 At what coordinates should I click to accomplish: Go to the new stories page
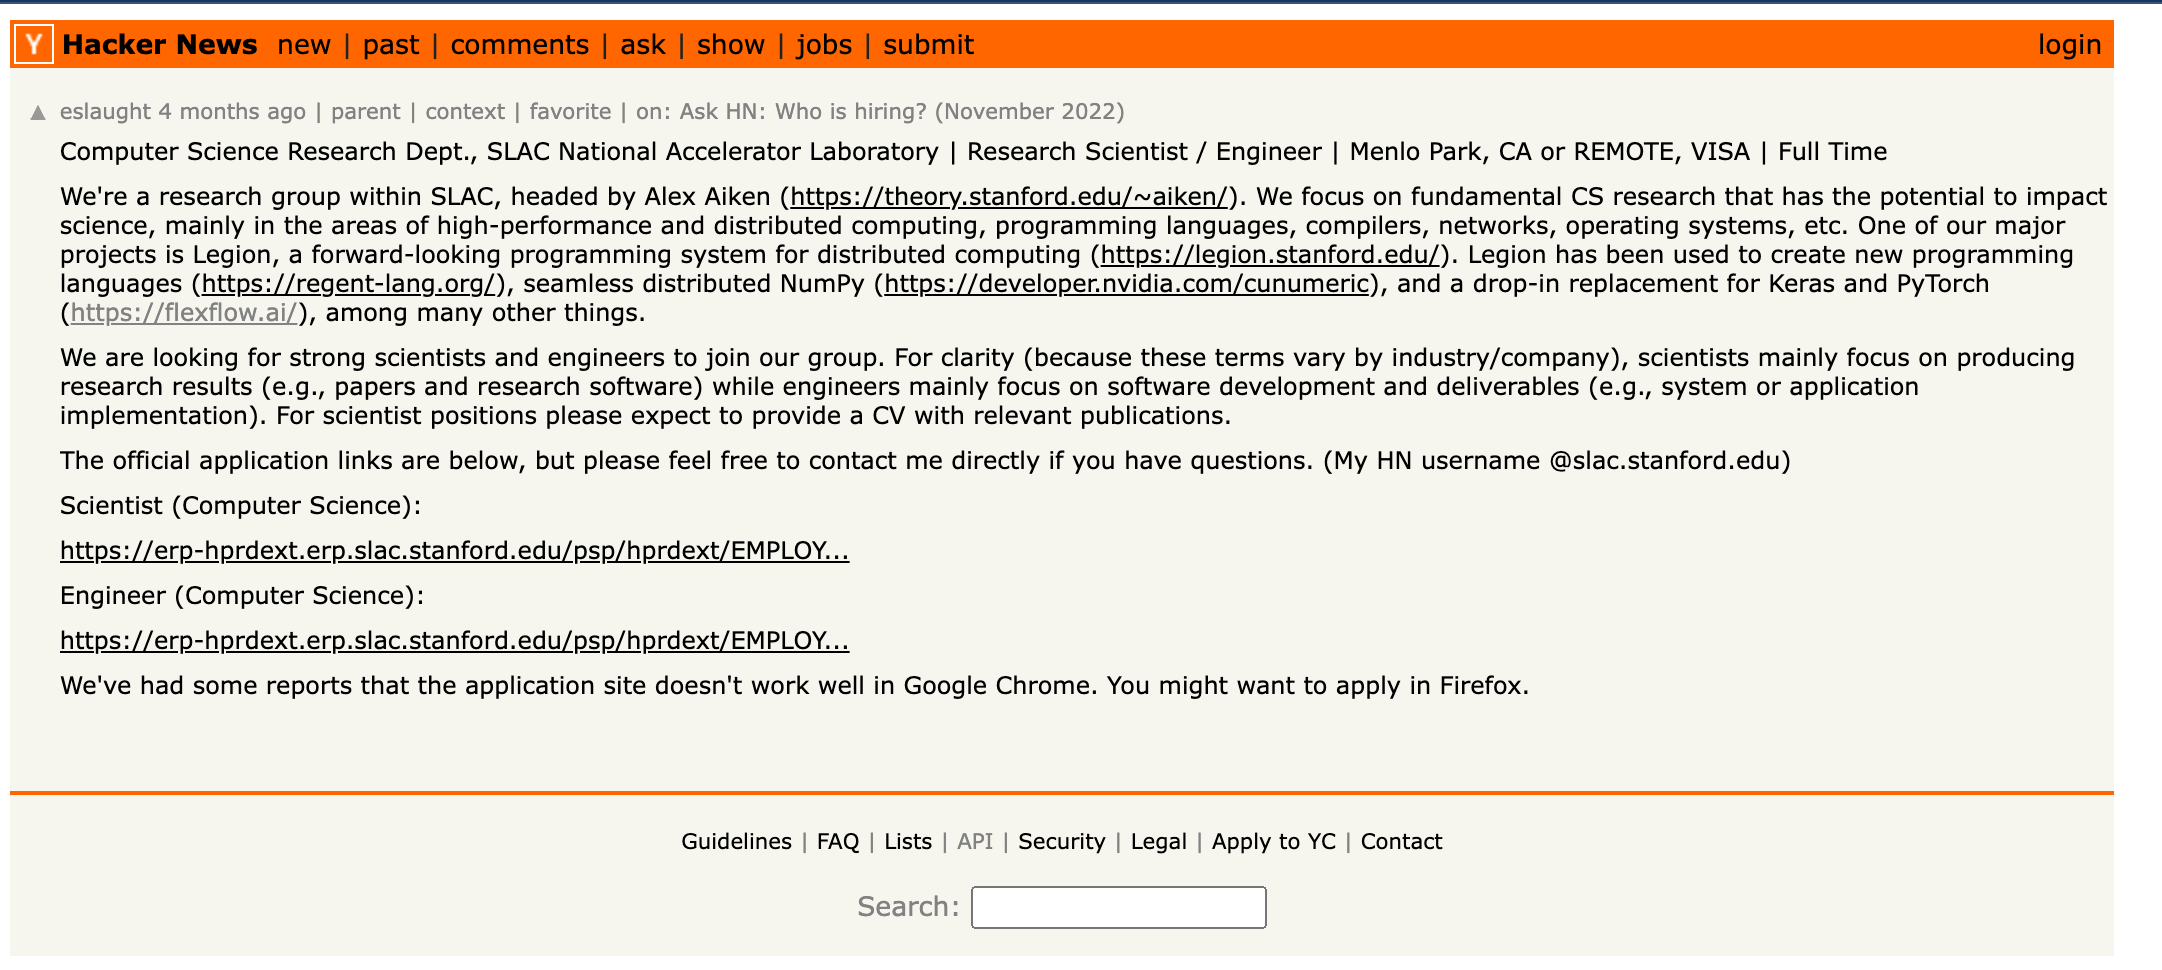[x=304, y=45]
